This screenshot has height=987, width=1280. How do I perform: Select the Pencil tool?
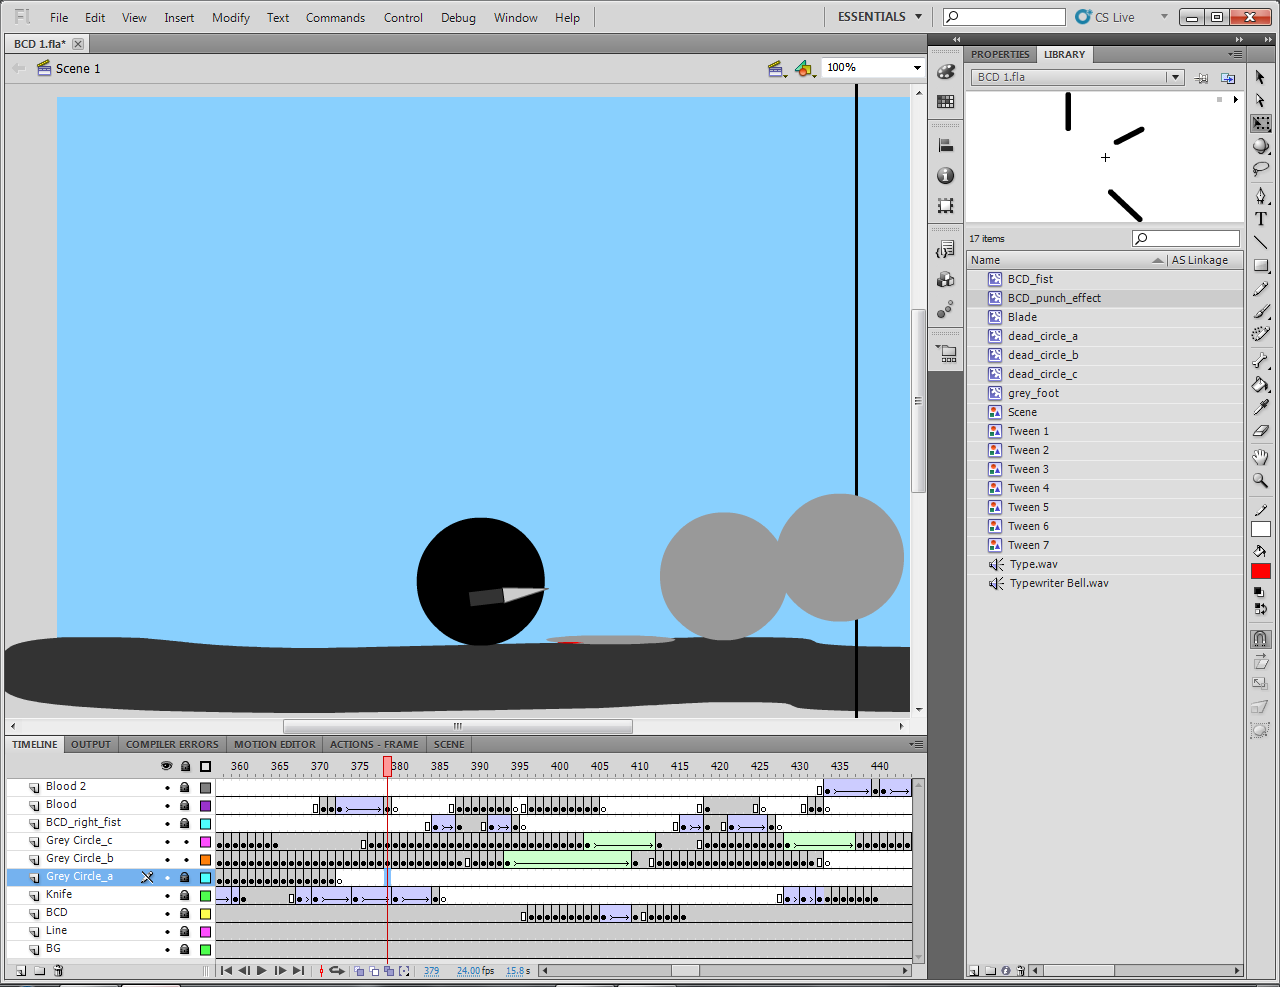pyautogui.click(x=1260, y=288)
